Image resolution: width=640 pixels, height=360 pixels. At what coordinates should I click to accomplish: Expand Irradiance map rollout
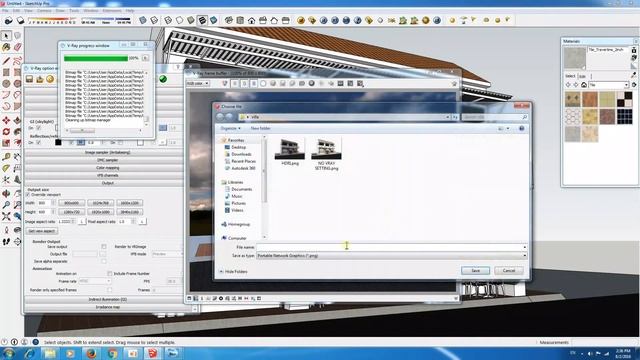tap(107, 307)
